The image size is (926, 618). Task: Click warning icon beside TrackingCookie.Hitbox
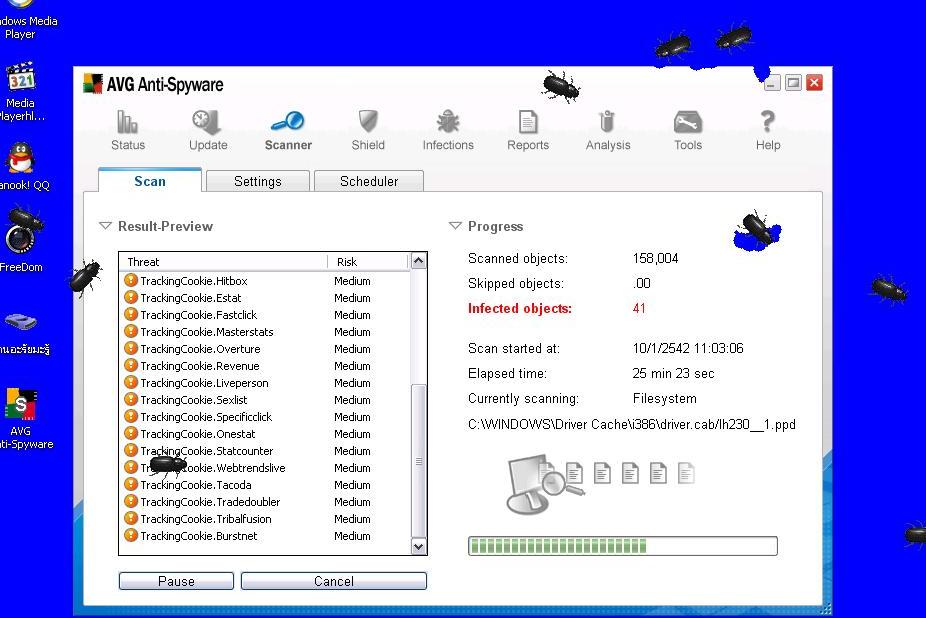click(131, 281)
